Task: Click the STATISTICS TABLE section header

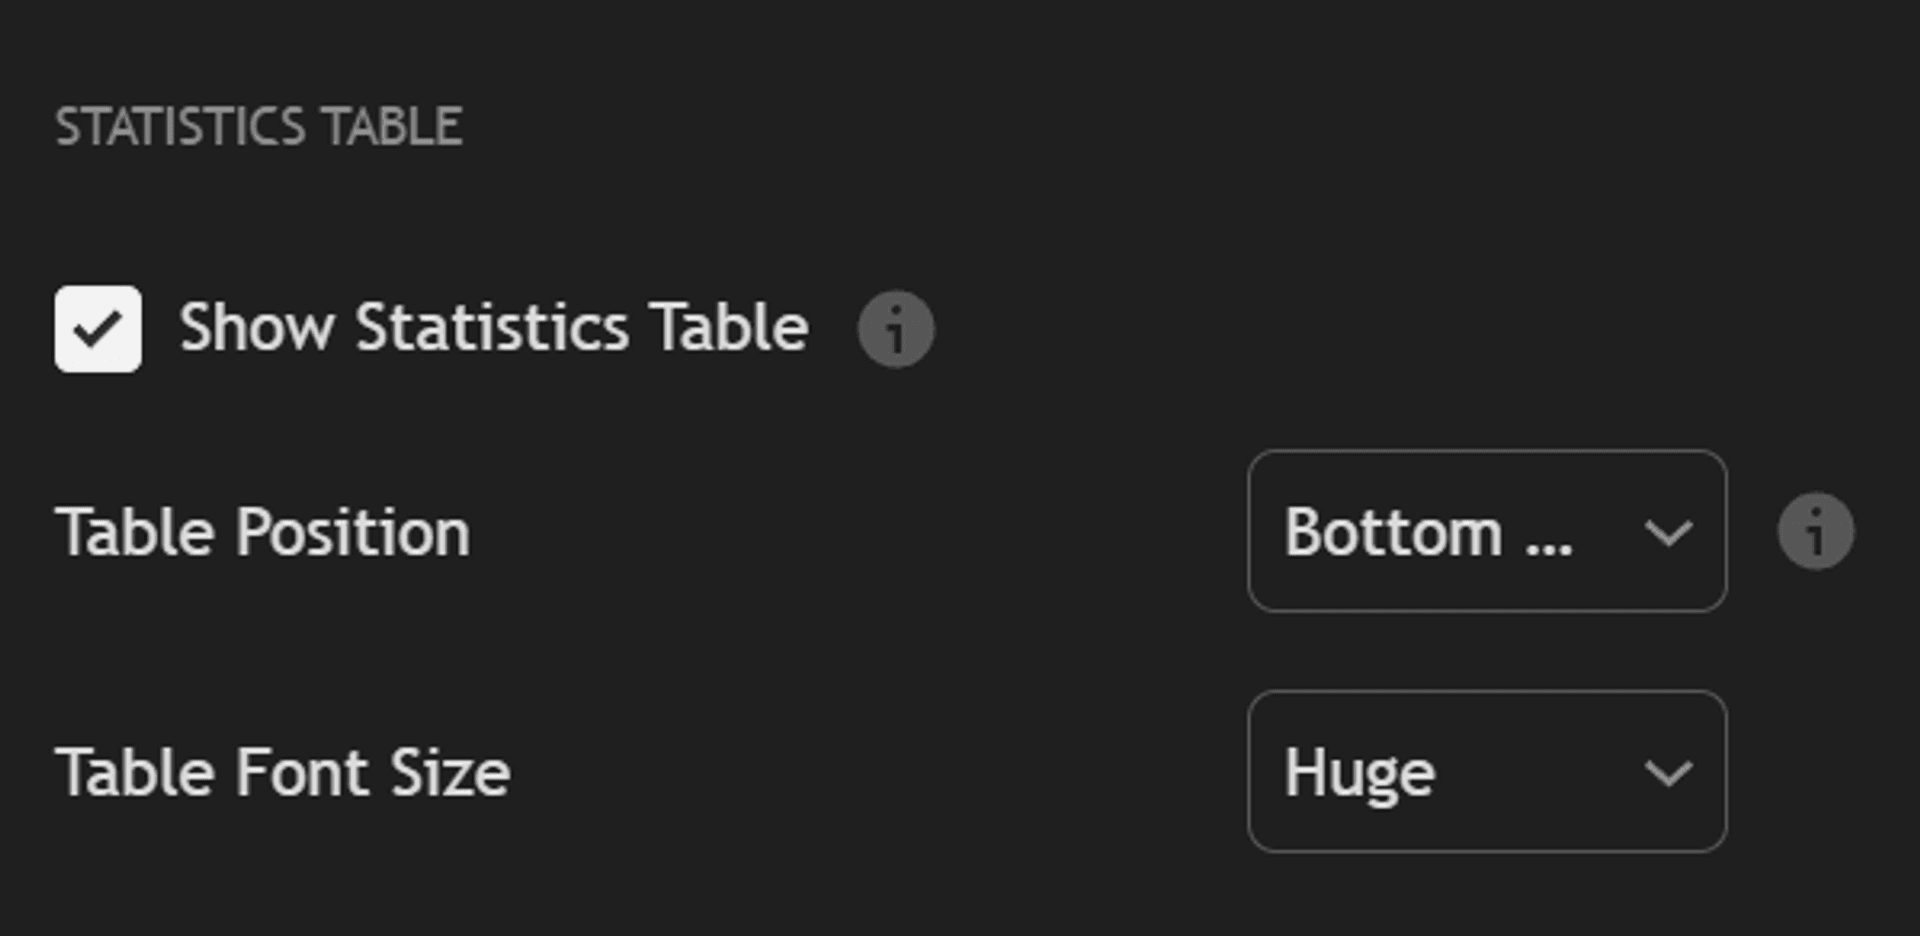Action: point(258,127)
